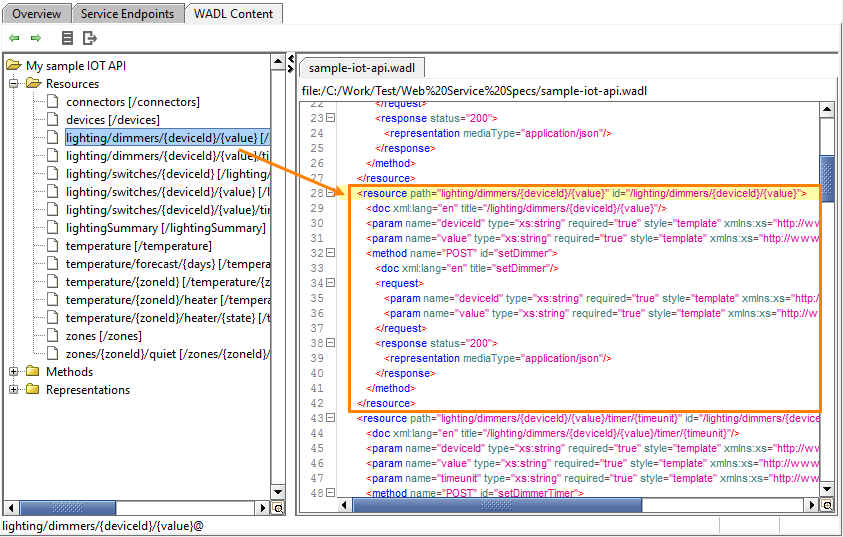Select temperature [/temperature] resource
The image size is (843, 537).
[x=139, y=246]
